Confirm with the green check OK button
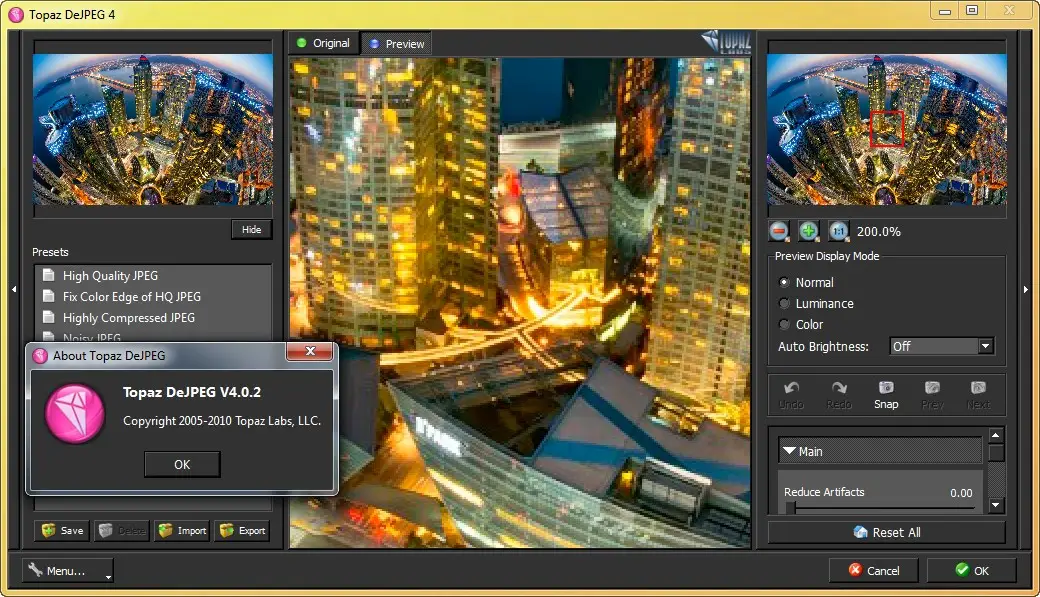This screenshot has width=1040, height=597. (972, 570)
